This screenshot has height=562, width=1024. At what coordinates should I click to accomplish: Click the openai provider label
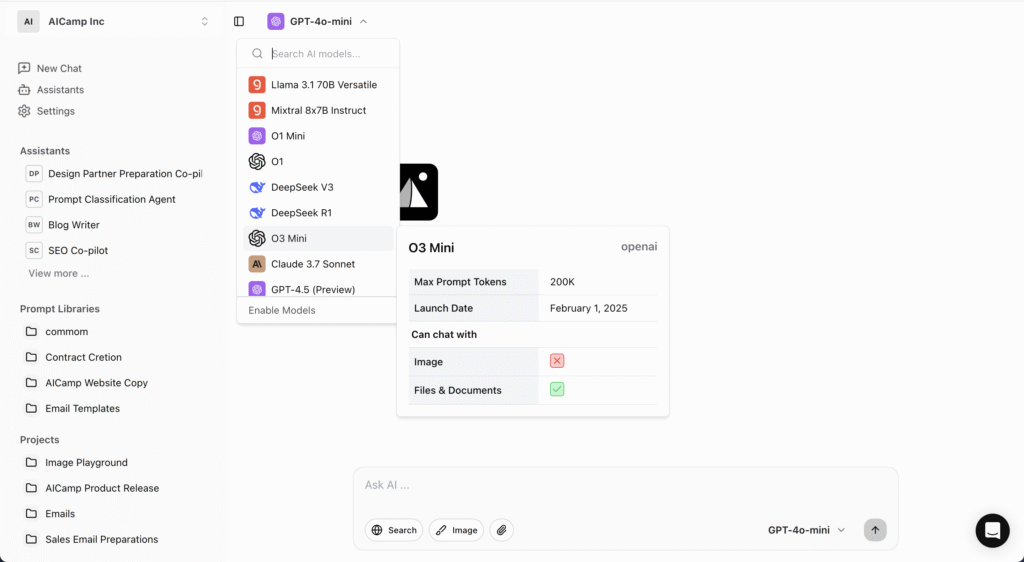639,247
